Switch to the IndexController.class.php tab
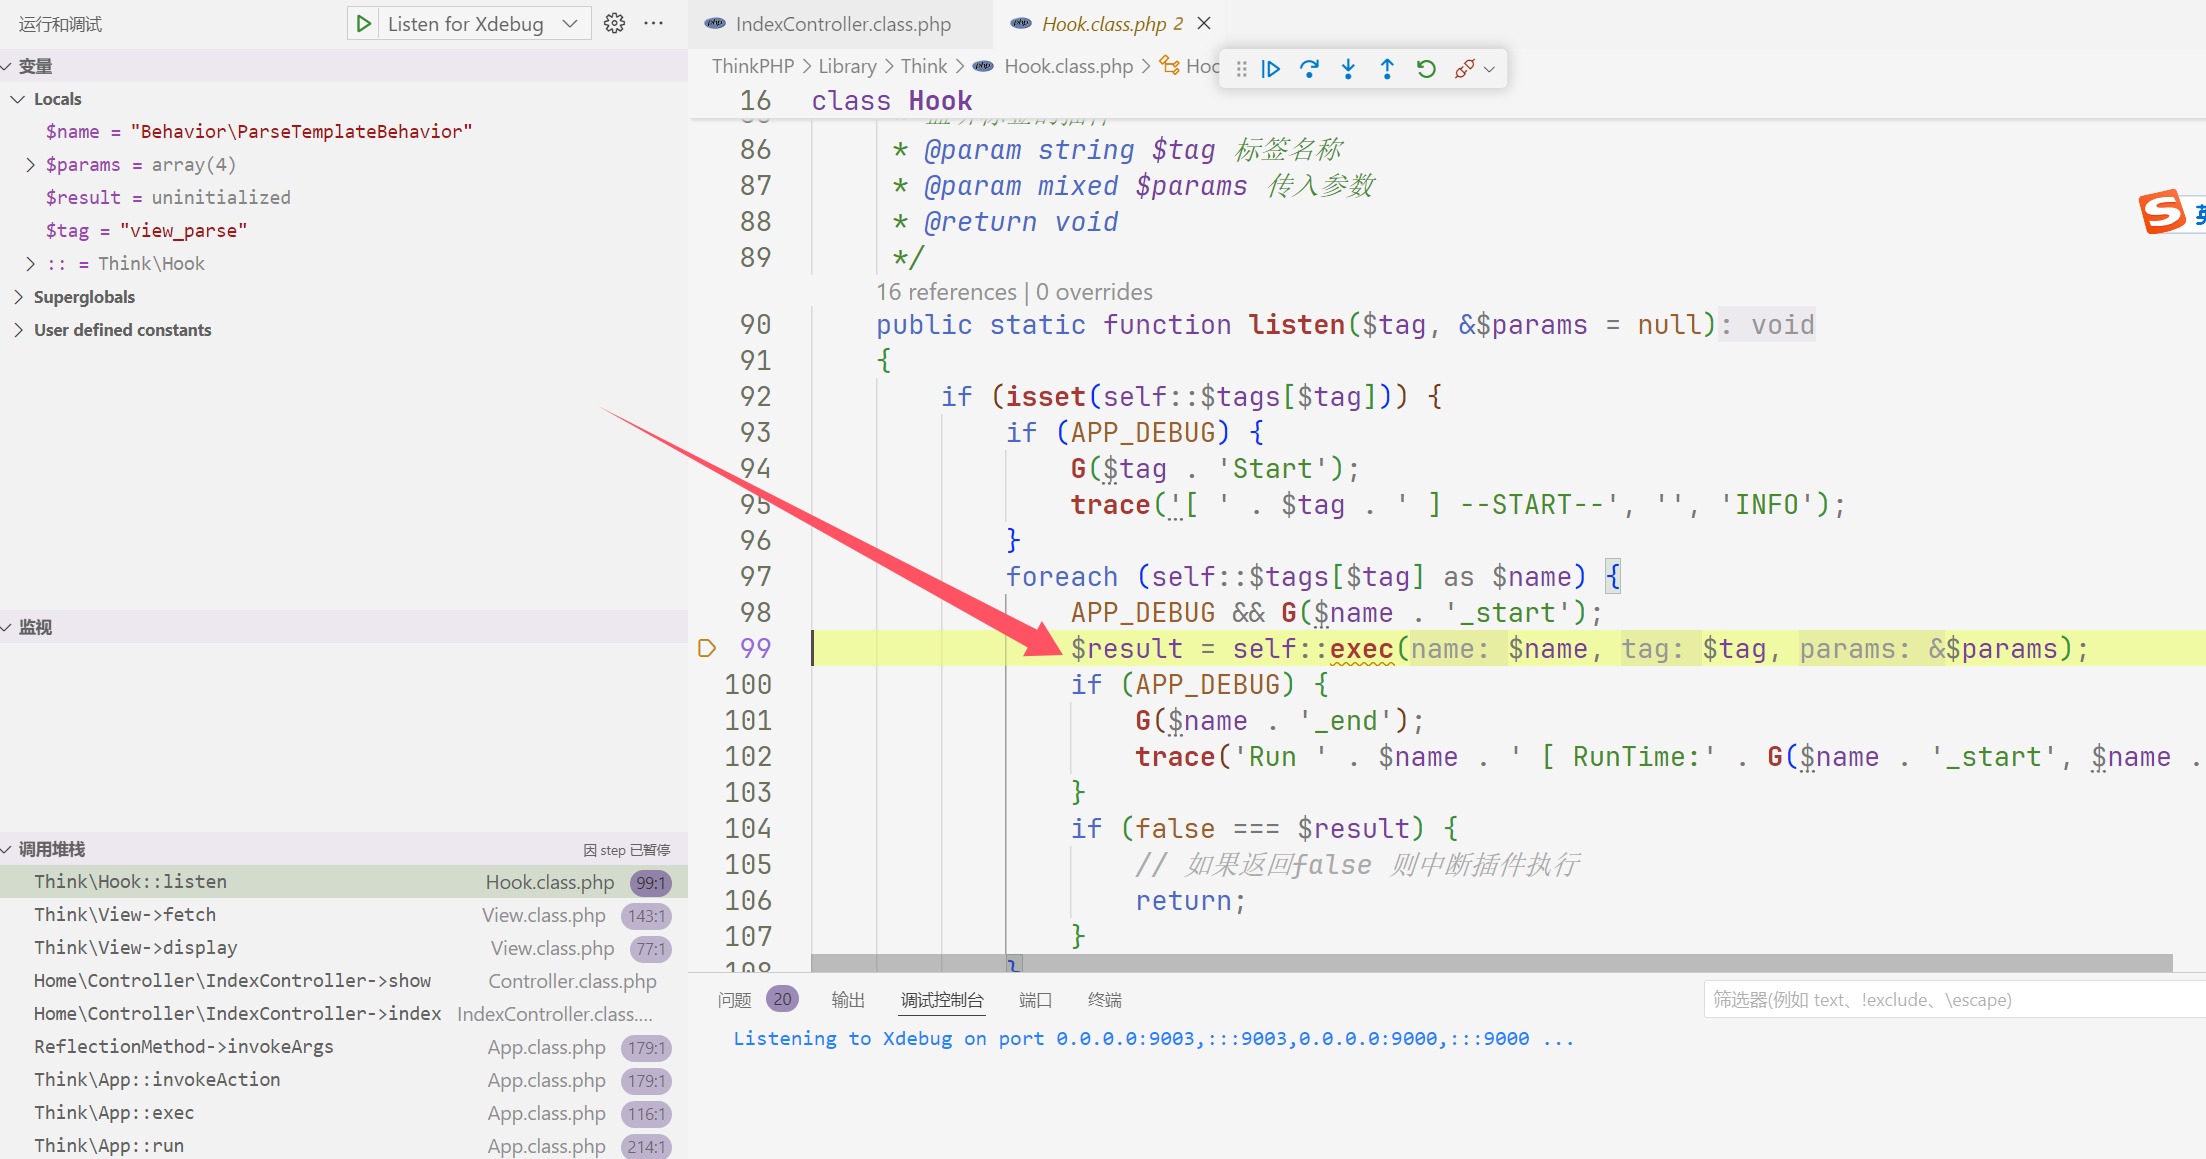 842,24
